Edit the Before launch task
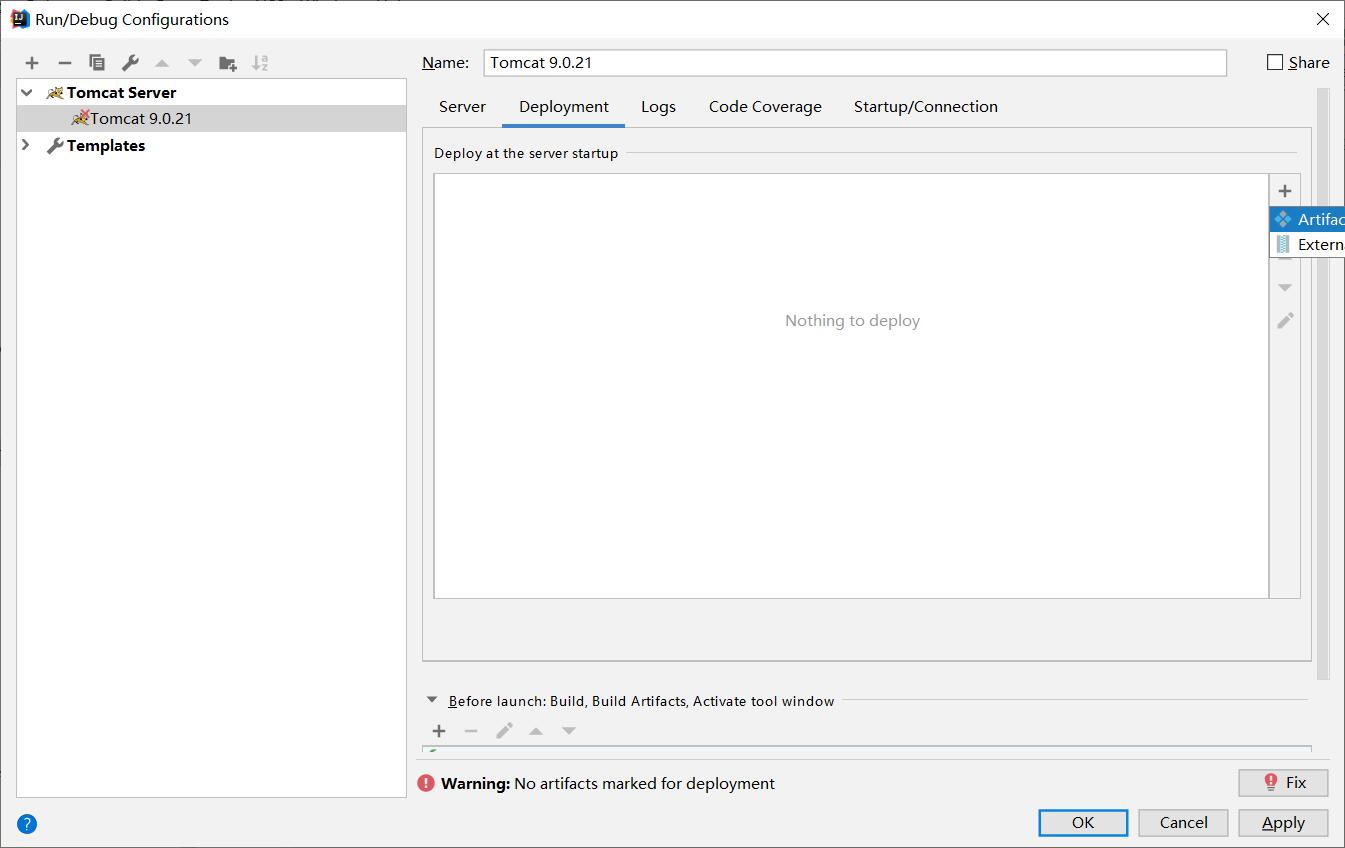 [504, 731]
